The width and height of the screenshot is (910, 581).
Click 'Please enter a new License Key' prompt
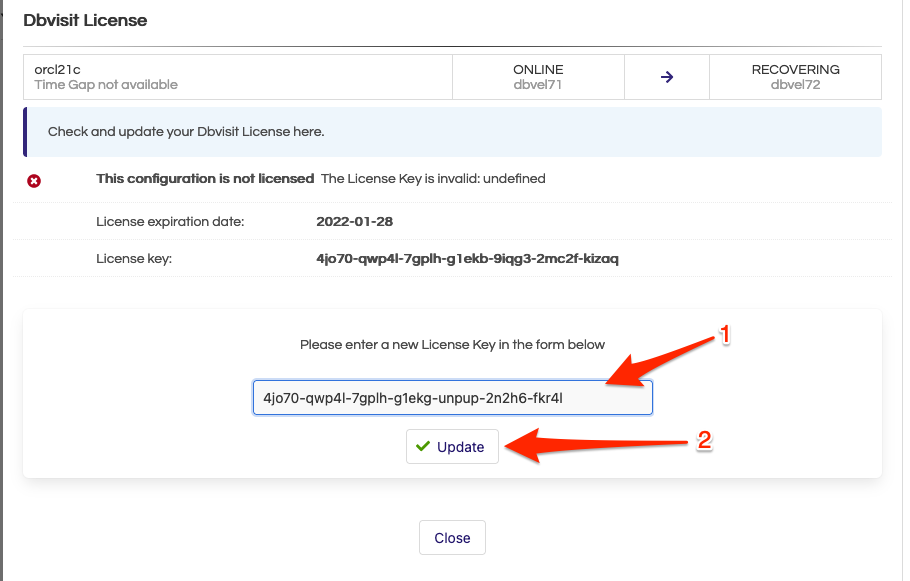pos(452,345)
